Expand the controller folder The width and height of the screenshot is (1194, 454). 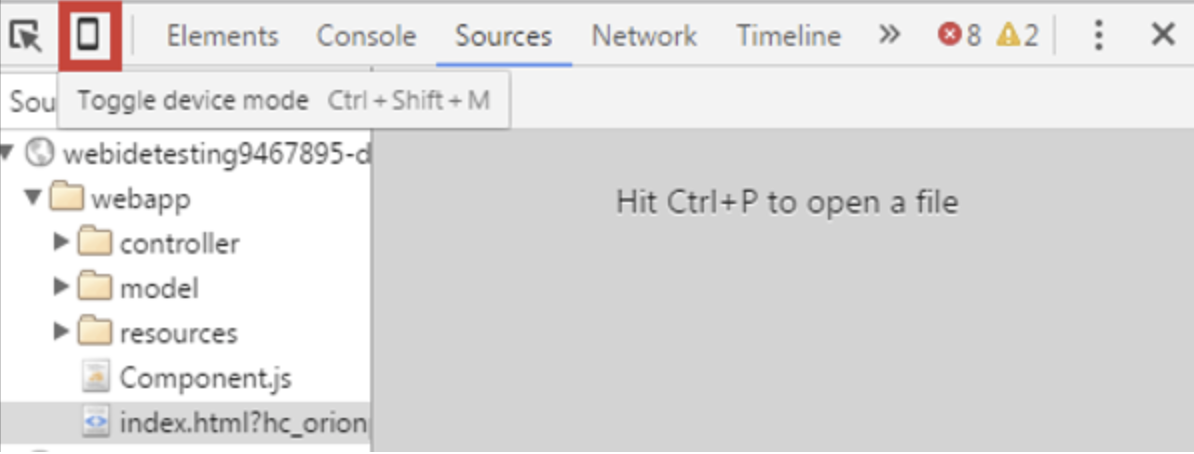click(62, 243)
